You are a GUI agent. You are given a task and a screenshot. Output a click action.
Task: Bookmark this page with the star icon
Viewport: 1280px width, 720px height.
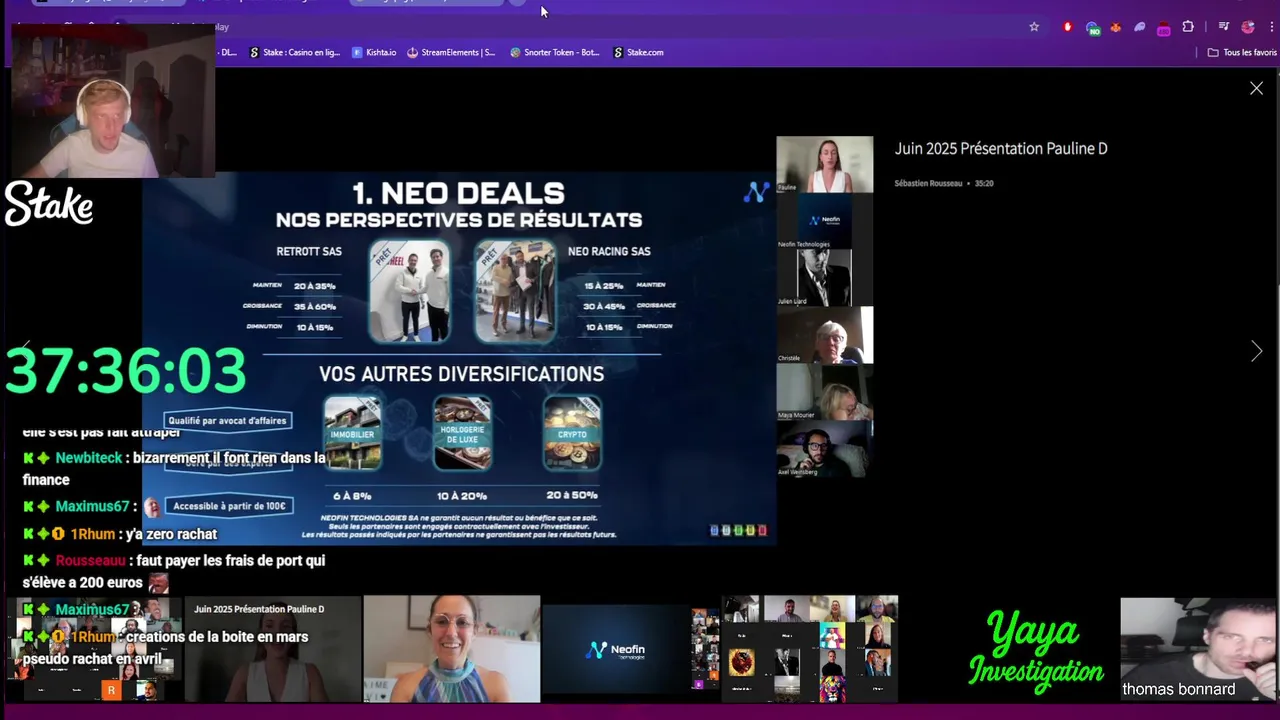click(x=1034, y=27)
